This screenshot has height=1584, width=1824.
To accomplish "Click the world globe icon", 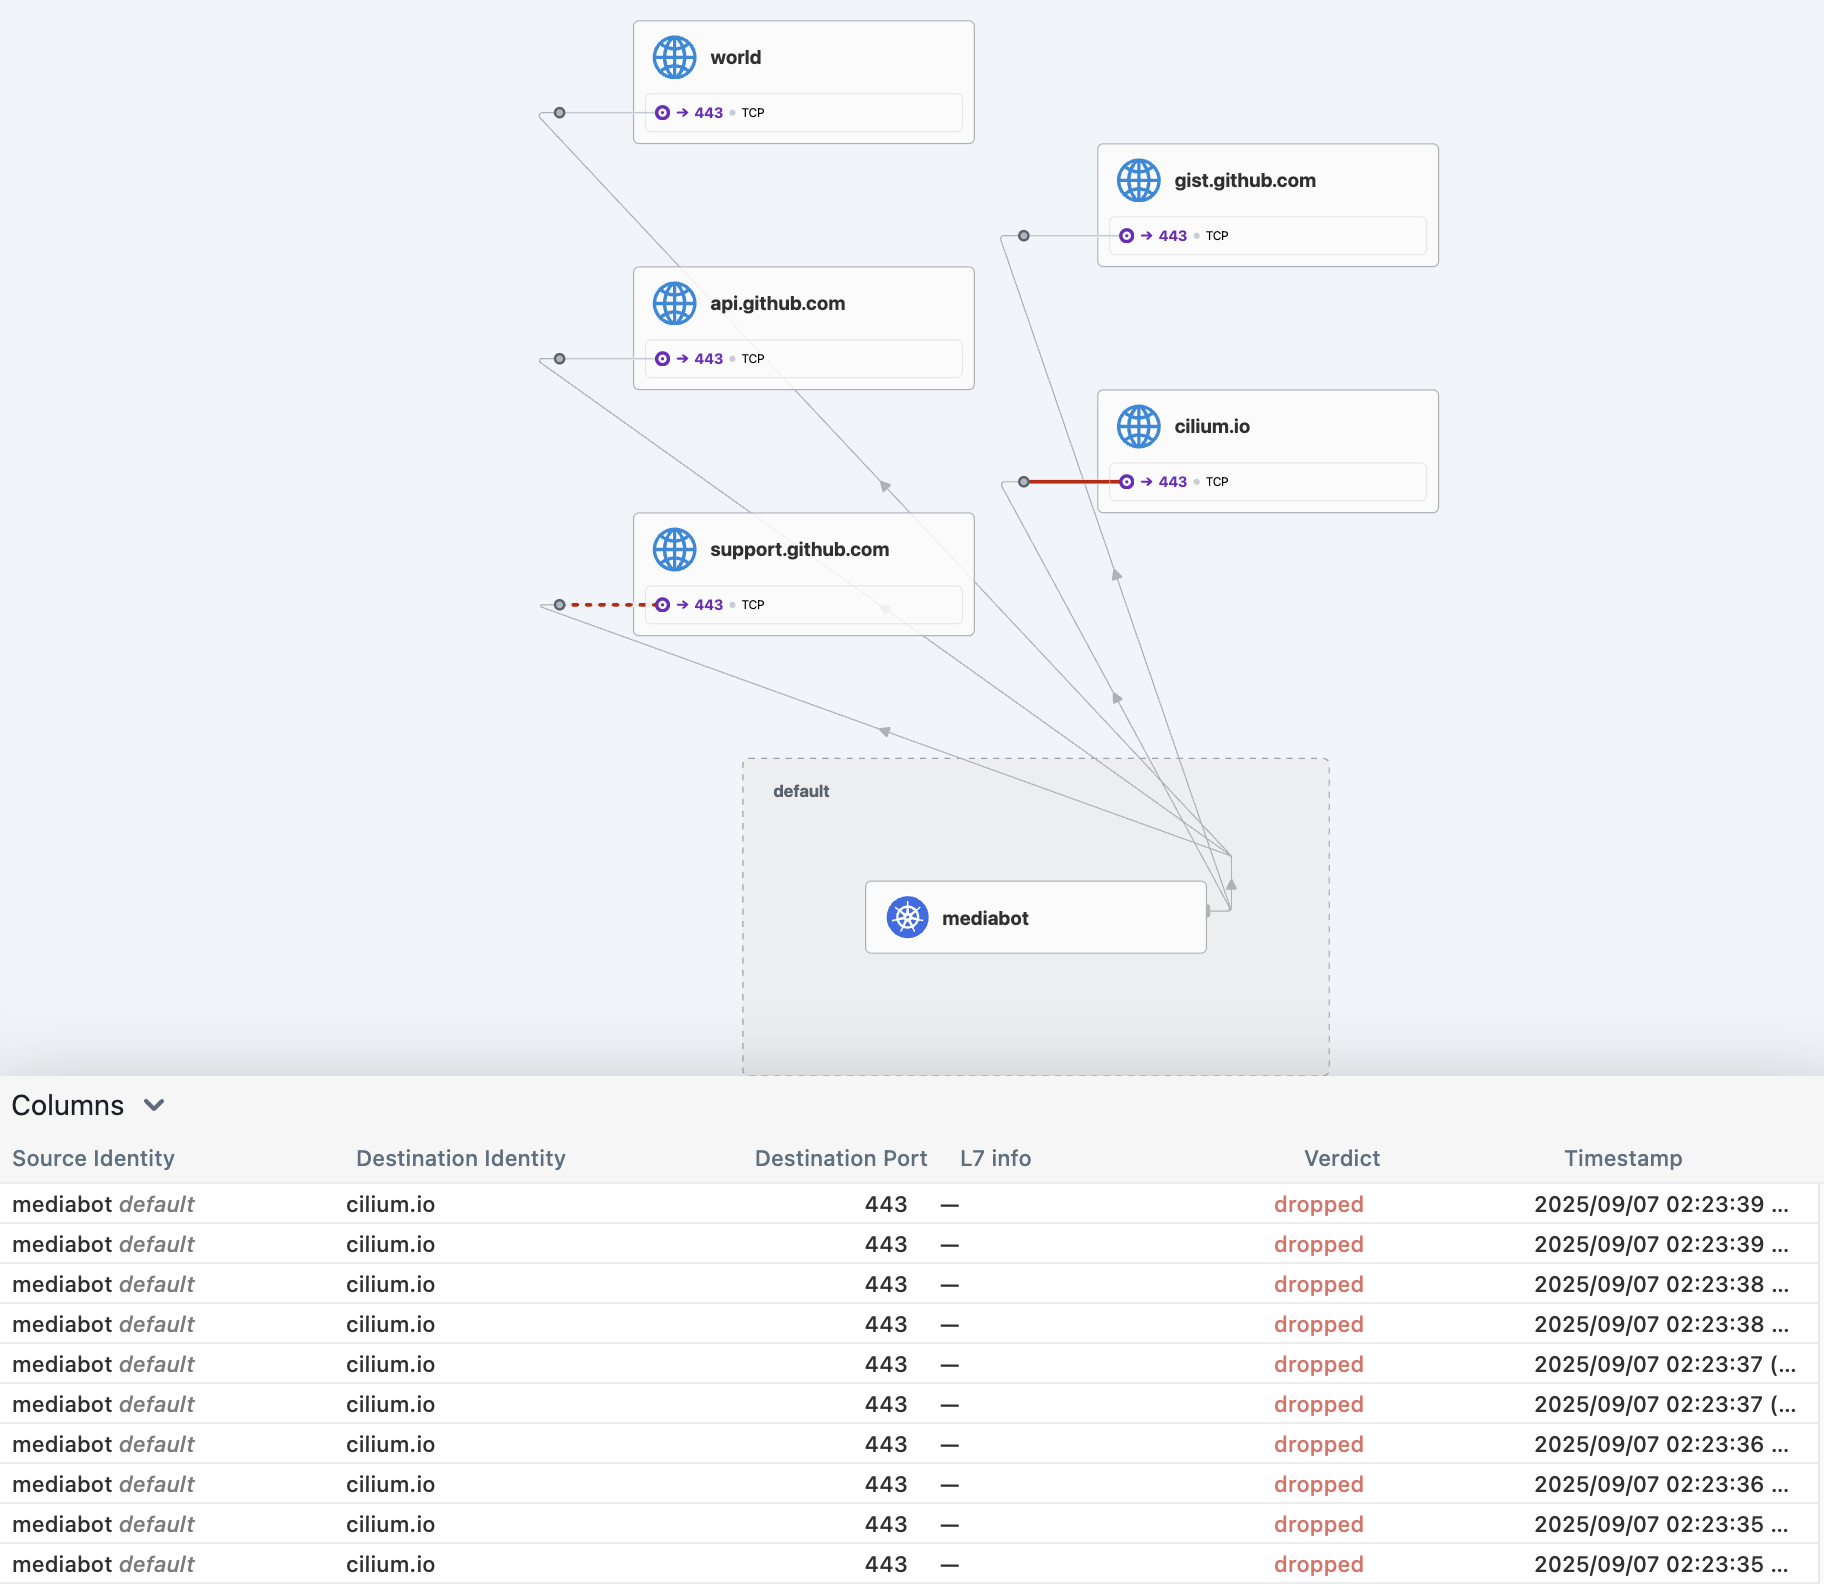I will 674,57.
